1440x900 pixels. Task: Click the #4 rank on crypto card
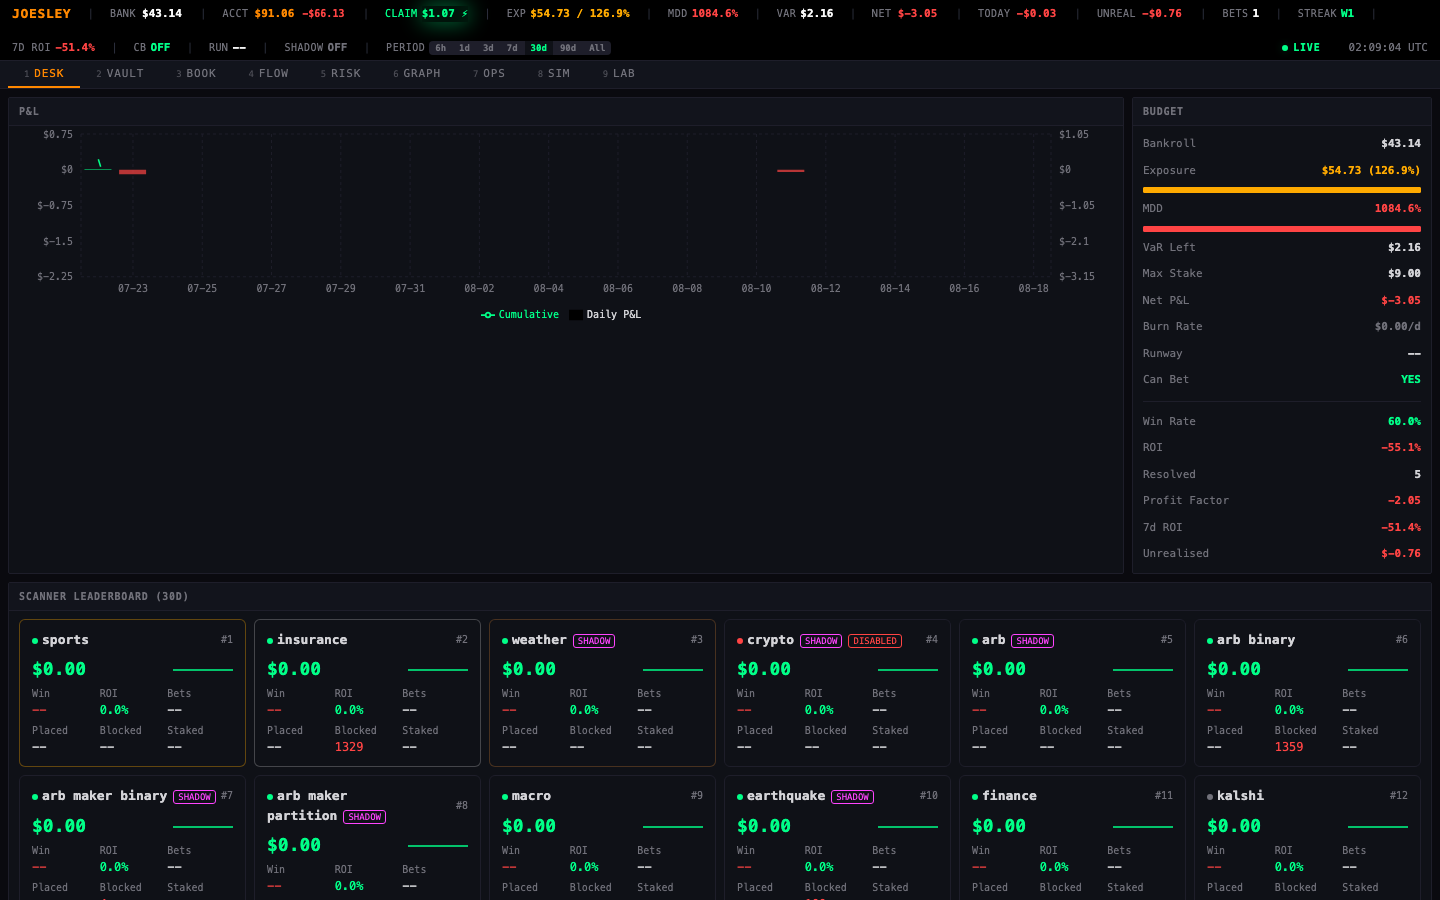931,640
